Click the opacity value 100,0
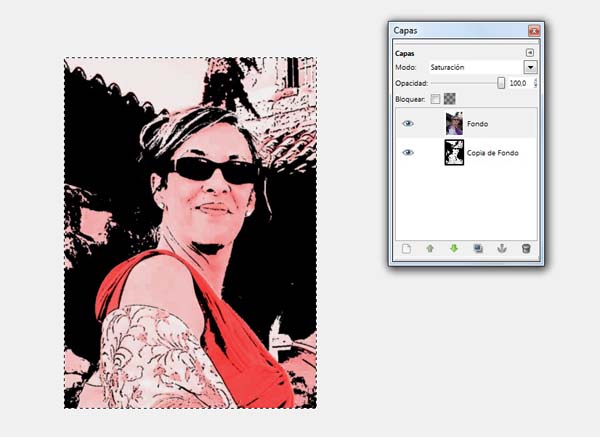600x437 pixels. [x=518, y=83]
